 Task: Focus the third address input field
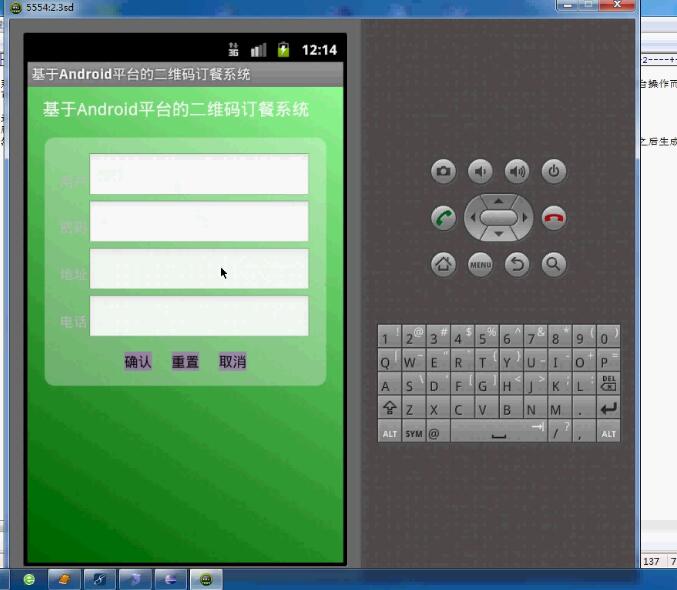click(199, 269)
